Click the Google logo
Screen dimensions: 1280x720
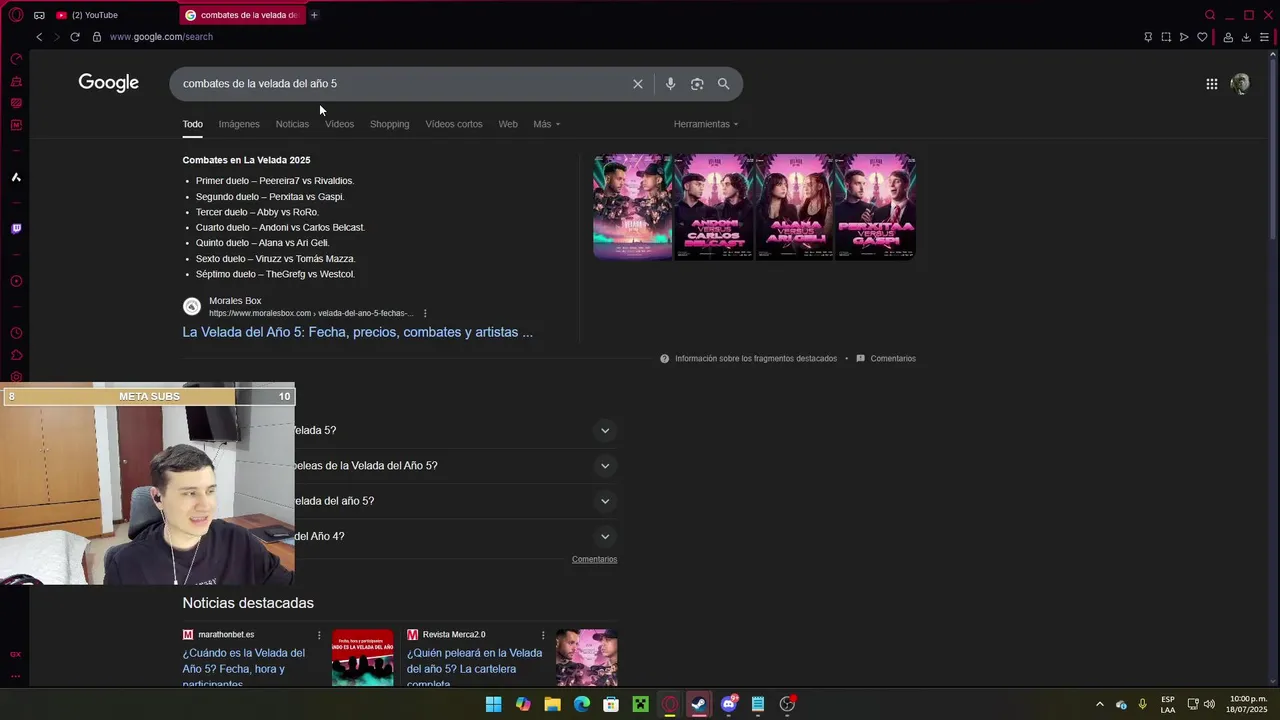point(109,83)
